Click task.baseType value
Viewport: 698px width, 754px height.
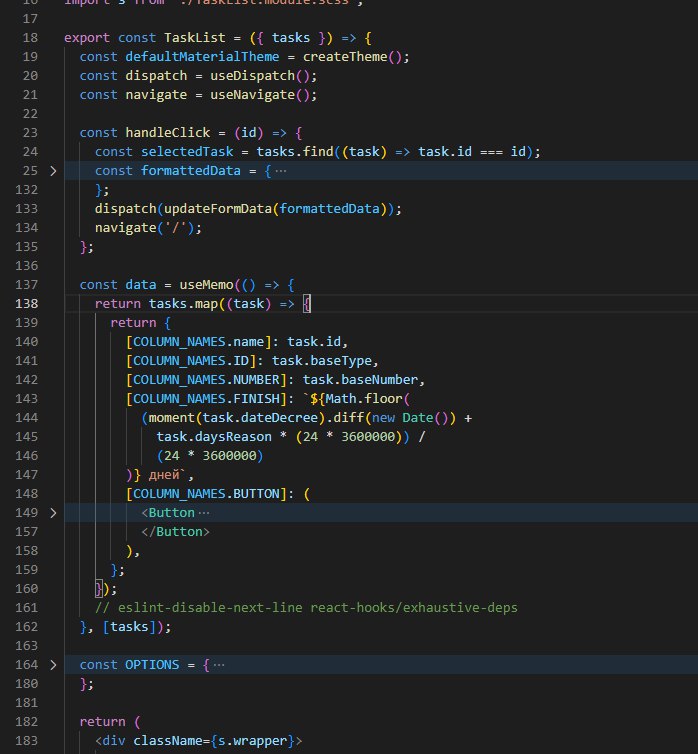pos(322,361)
